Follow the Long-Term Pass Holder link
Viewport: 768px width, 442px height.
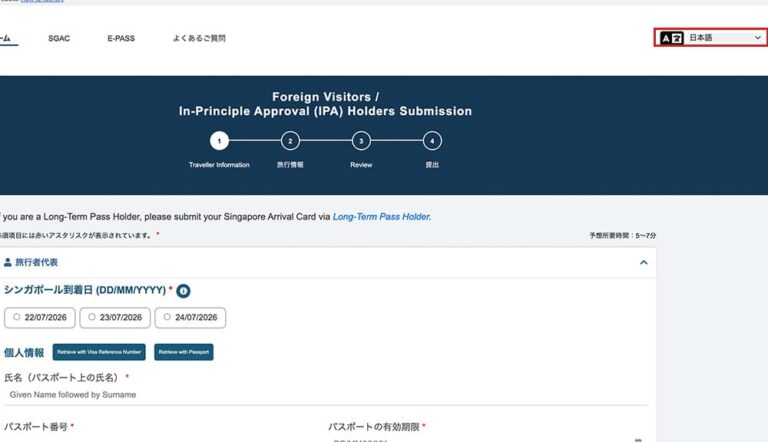[x=382, y=217]
